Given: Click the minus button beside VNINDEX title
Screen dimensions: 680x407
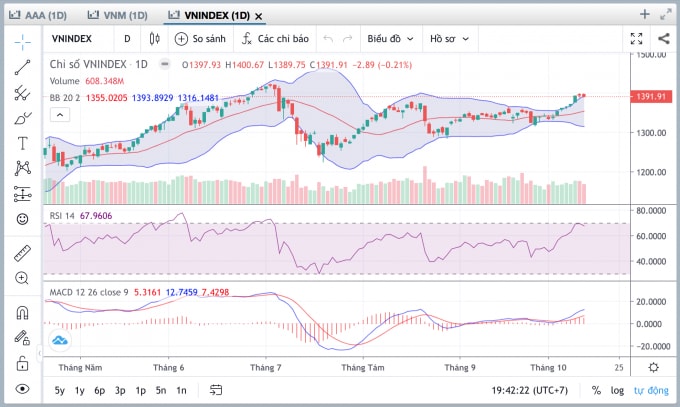Looking at the screenshot, I should click(165, 64).
